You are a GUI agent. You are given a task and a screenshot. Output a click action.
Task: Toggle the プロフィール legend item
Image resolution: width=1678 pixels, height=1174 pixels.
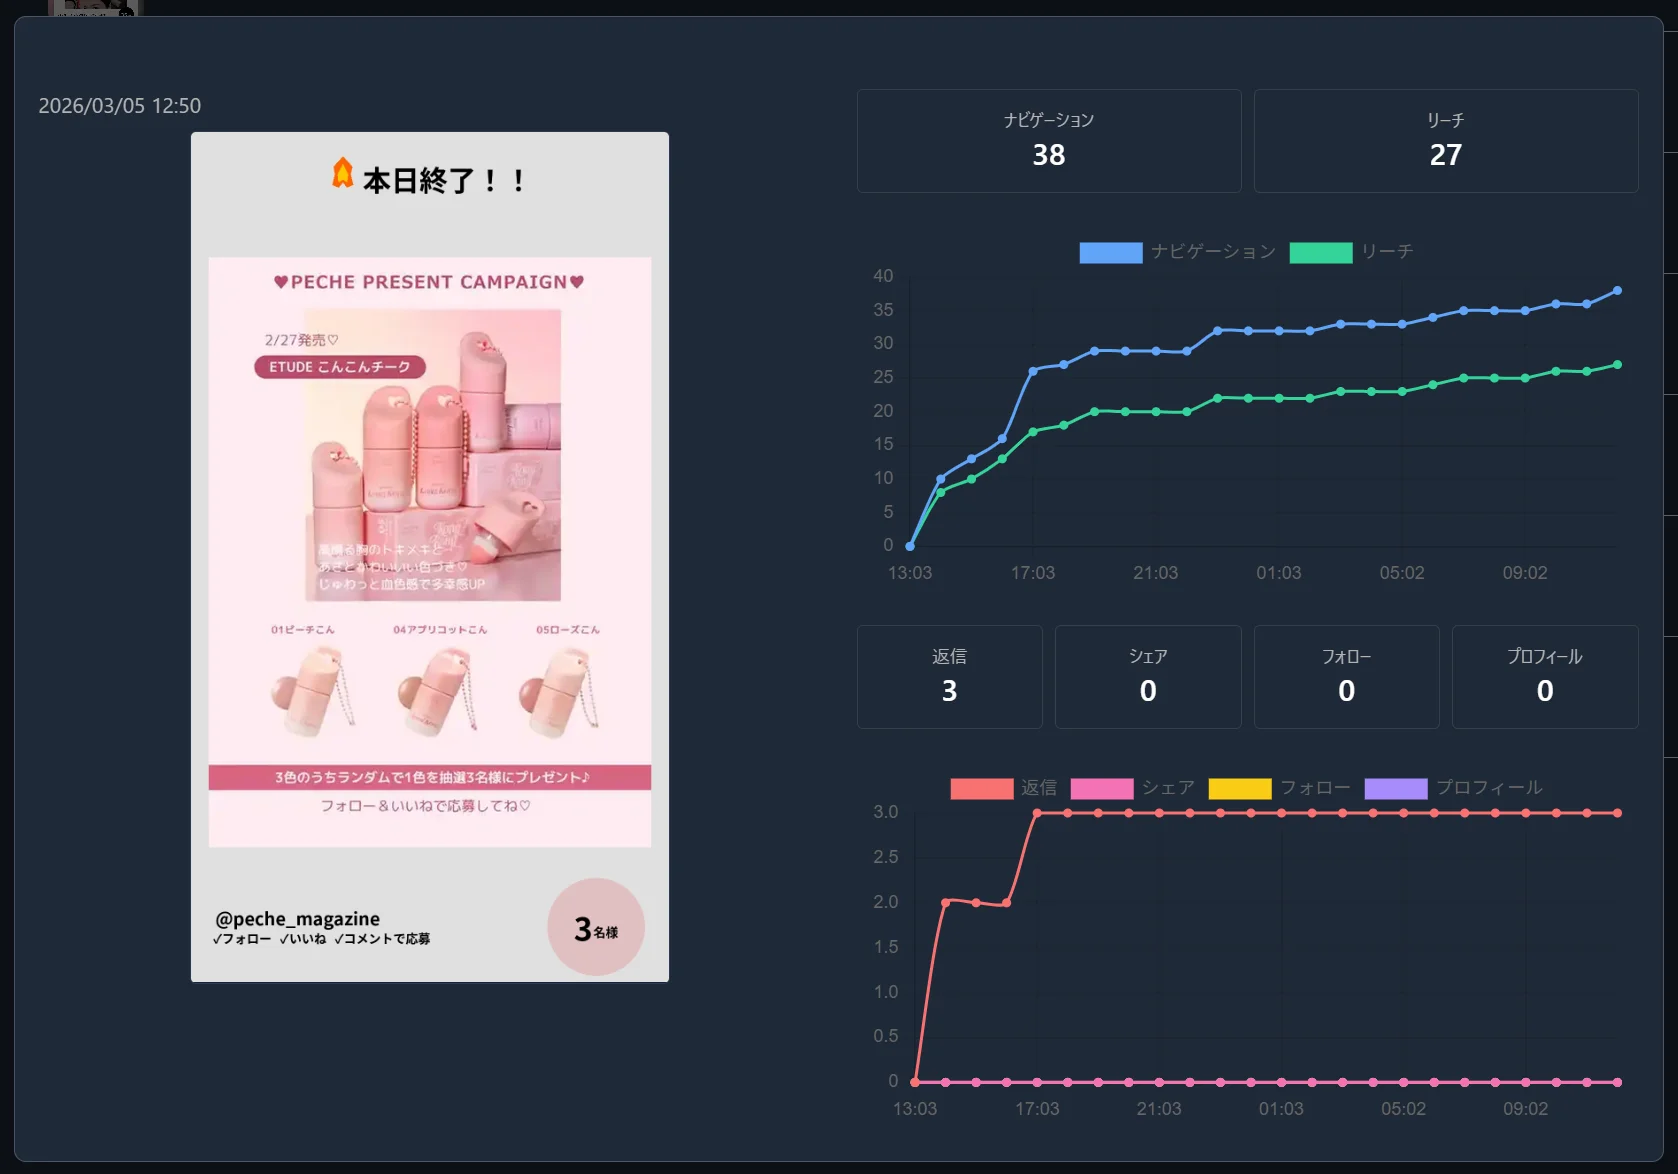pyautogui.click(x=1453, y=788)
